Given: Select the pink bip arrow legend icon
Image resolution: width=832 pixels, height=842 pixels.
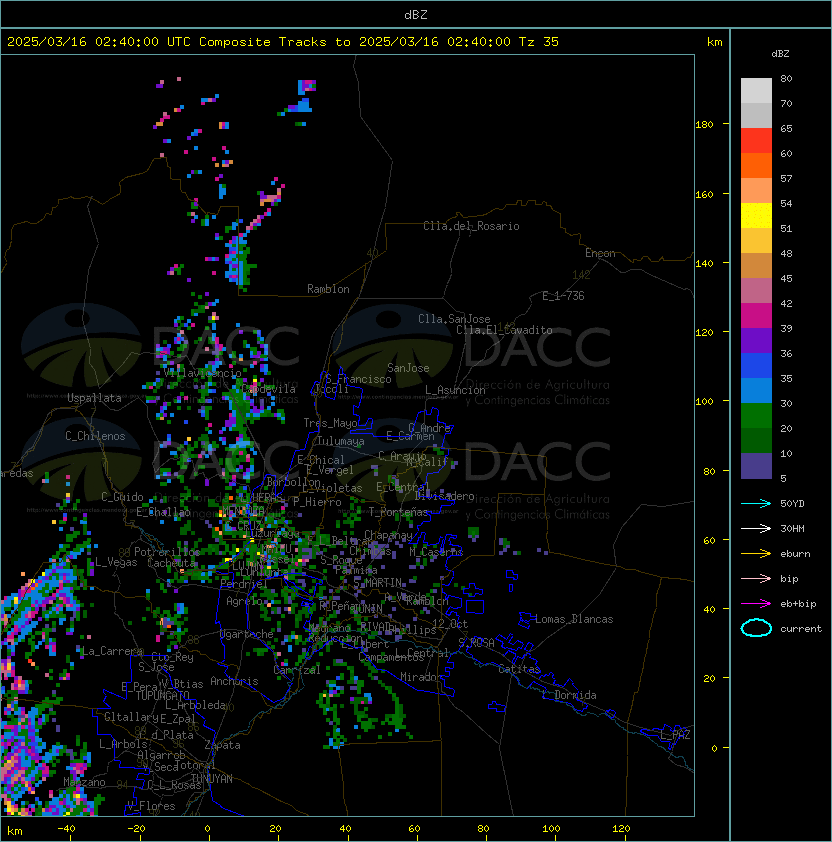Looking at the screenshot, I should pyautogui.click(x=756, y=579).
